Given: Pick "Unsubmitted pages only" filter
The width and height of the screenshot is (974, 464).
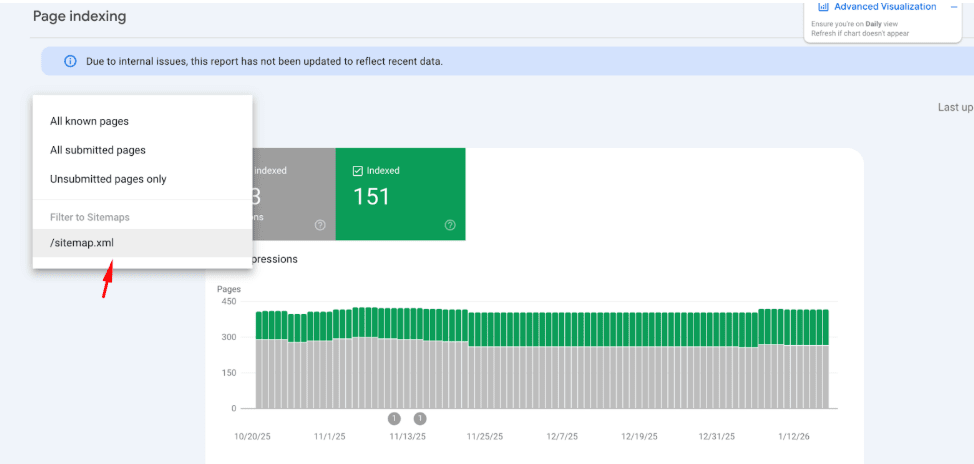Looking at the screenshot, I should [108, 179].
